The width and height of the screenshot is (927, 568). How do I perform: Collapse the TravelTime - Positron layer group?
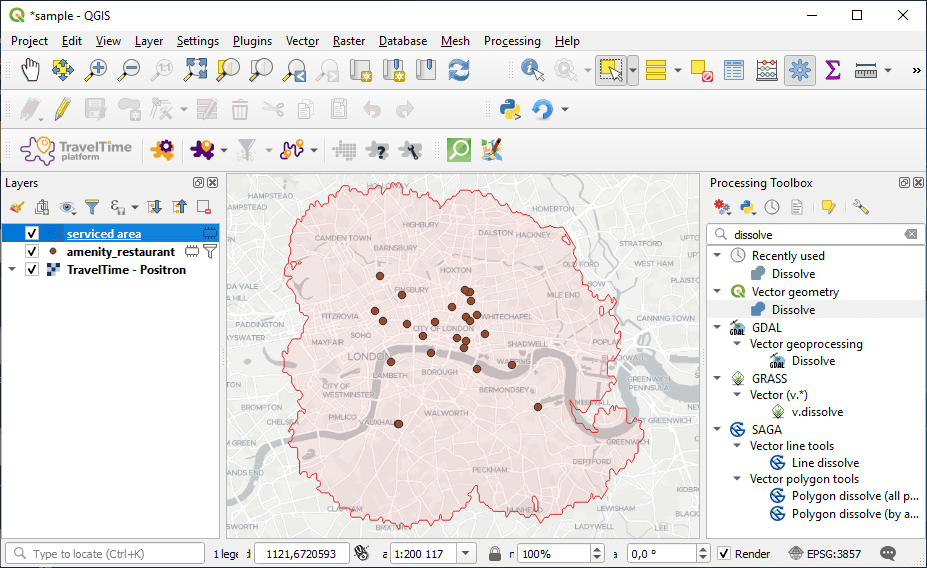click(x=12, y=270)
